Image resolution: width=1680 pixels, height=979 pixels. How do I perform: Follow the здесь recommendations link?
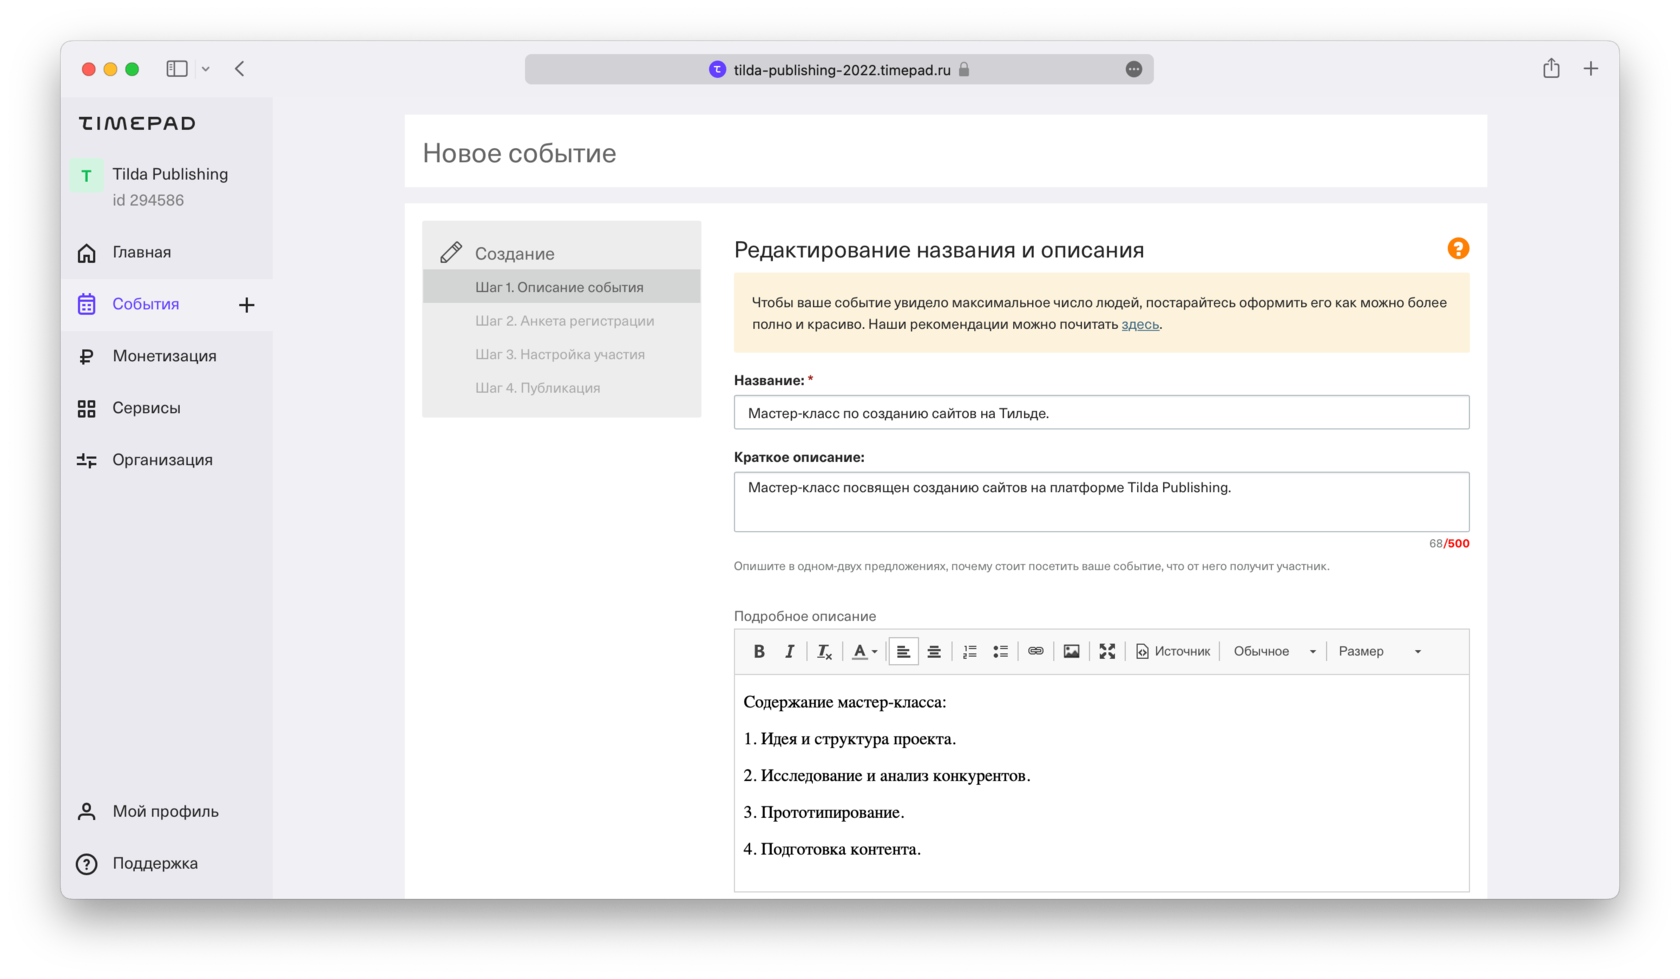click(x=1140, y=324)
